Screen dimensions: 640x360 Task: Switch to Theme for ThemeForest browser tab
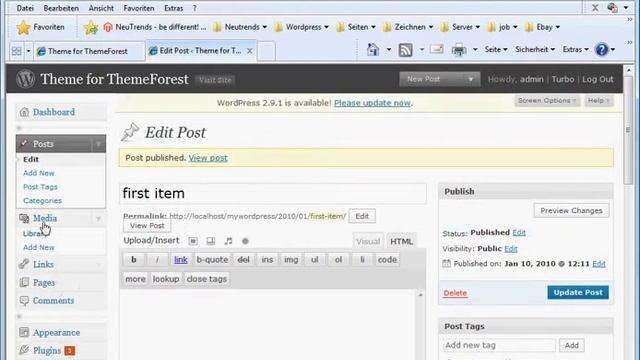pyautogui.click(x=89, y=51)
